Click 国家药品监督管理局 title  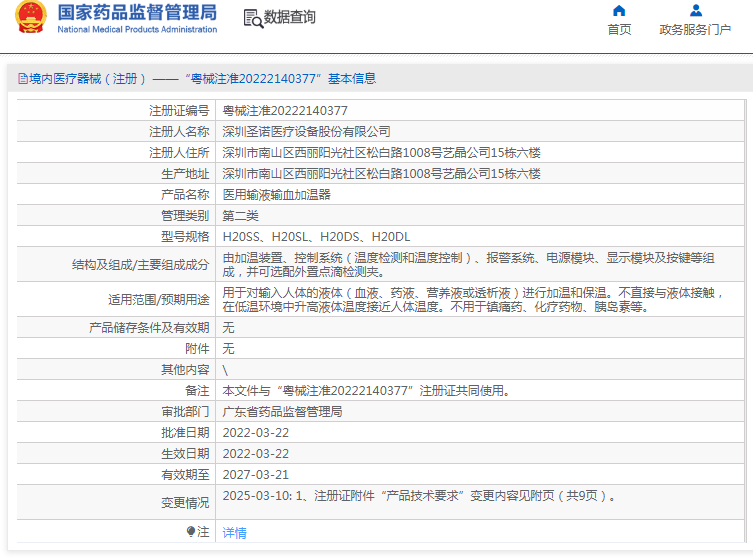click(137, 12)
